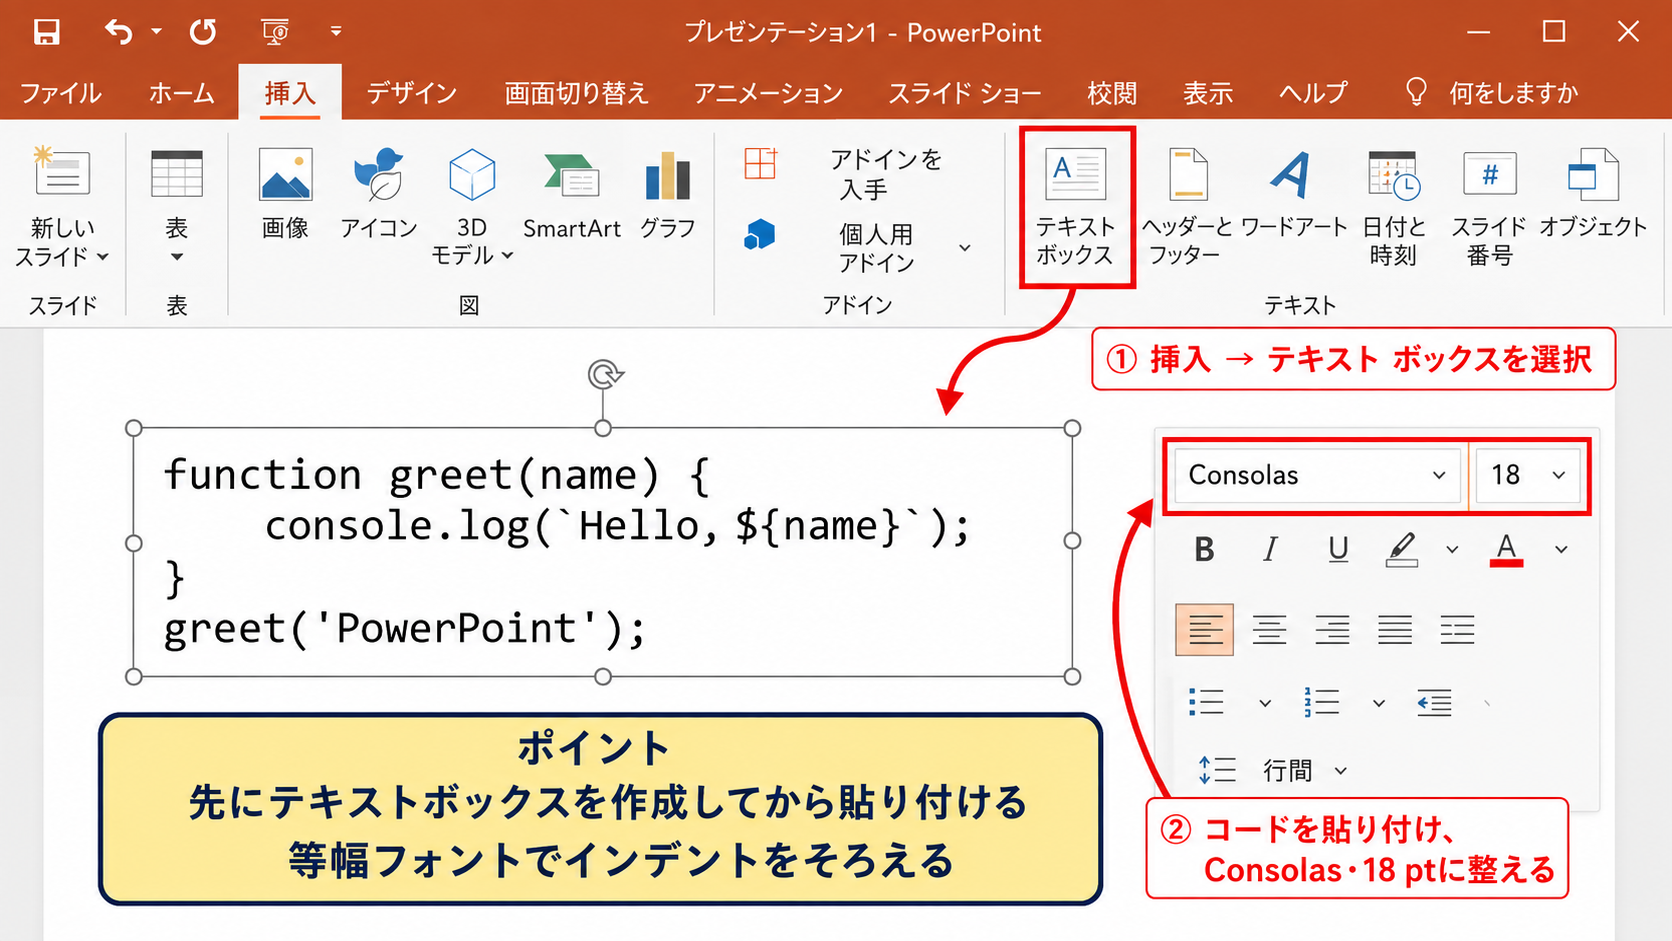Start slideshow from beginning icon
The image size is (1672, 941).
[x=275, y=32]
